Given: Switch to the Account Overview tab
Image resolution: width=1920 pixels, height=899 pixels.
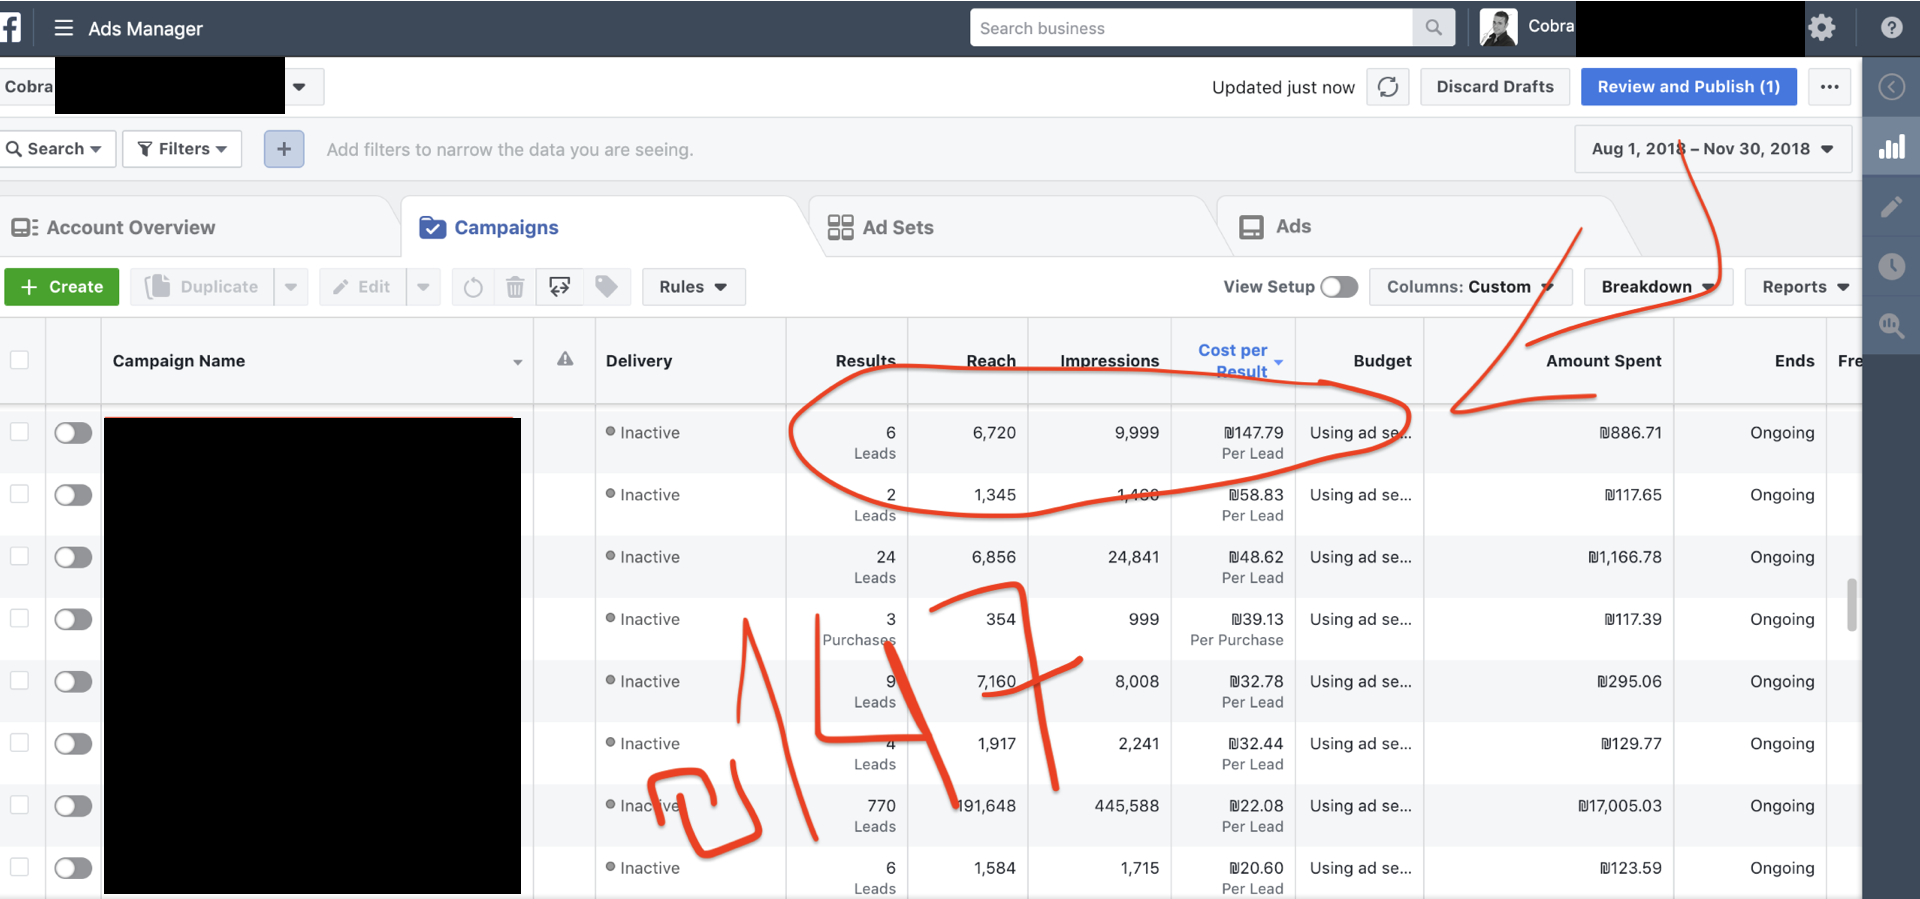Looking at the screenshot, I should 130,227.
